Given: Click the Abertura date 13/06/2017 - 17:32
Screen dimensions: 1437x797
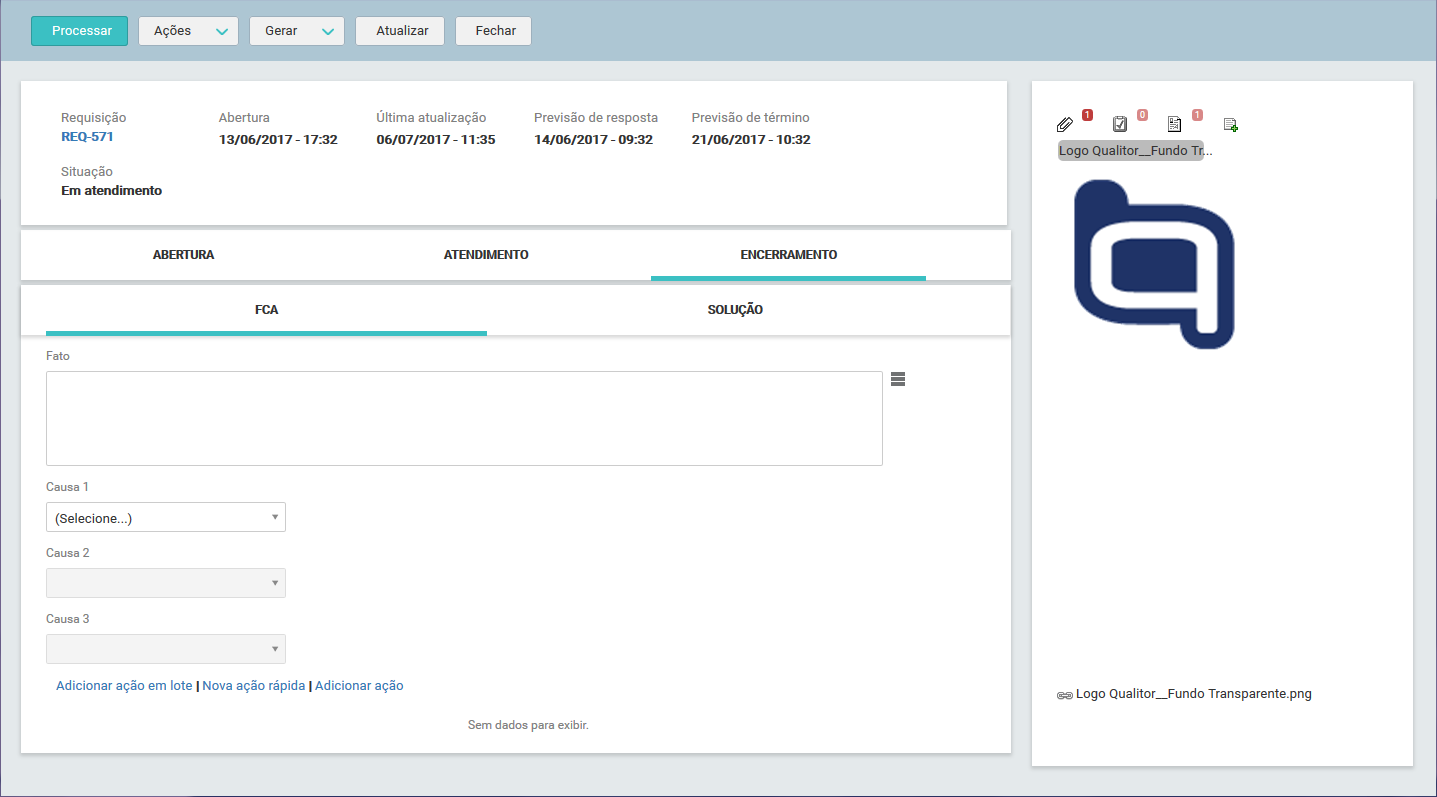Looking at the screenshot, I should pyautogui.click(x=278, y=140).
